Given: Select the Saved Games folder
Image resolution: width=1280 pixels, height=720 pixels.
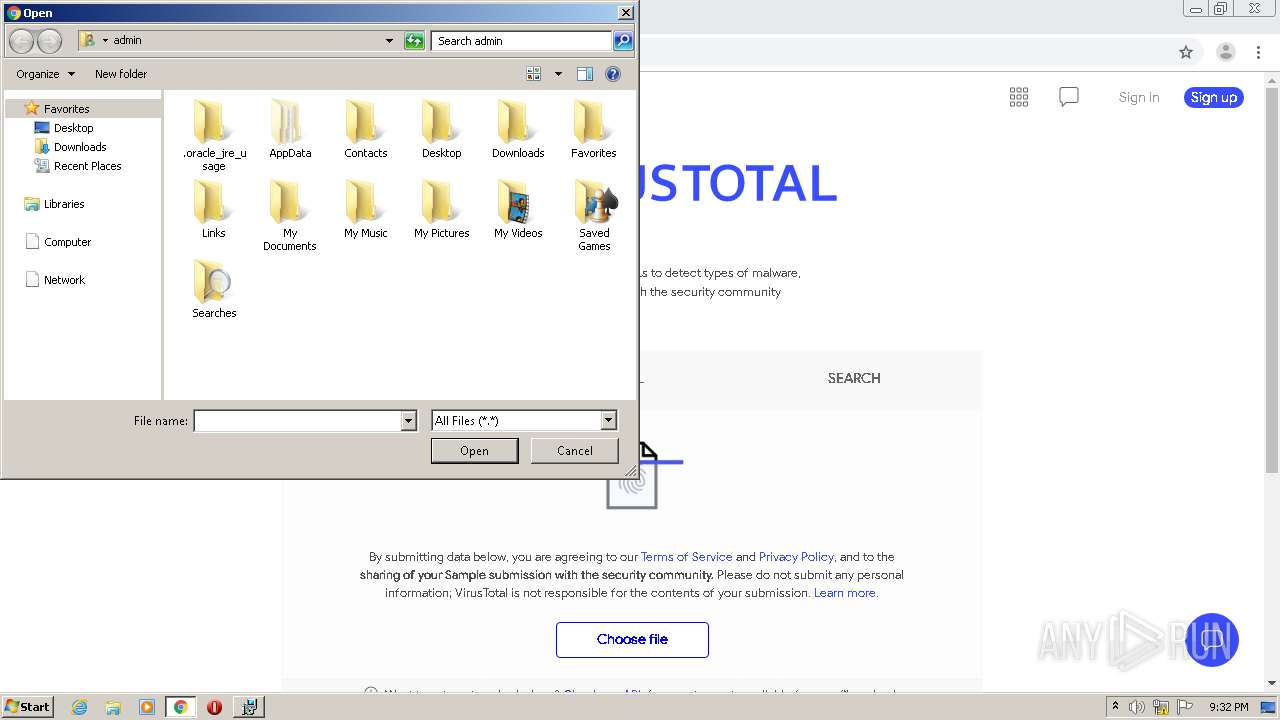Looking at the screenshot, I should coord(594,215).
